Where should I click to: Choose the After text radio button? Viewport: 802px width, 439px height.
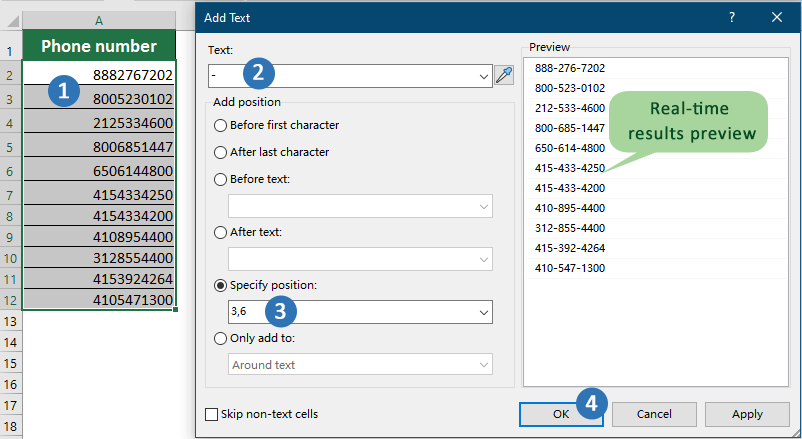pos(221,232)
